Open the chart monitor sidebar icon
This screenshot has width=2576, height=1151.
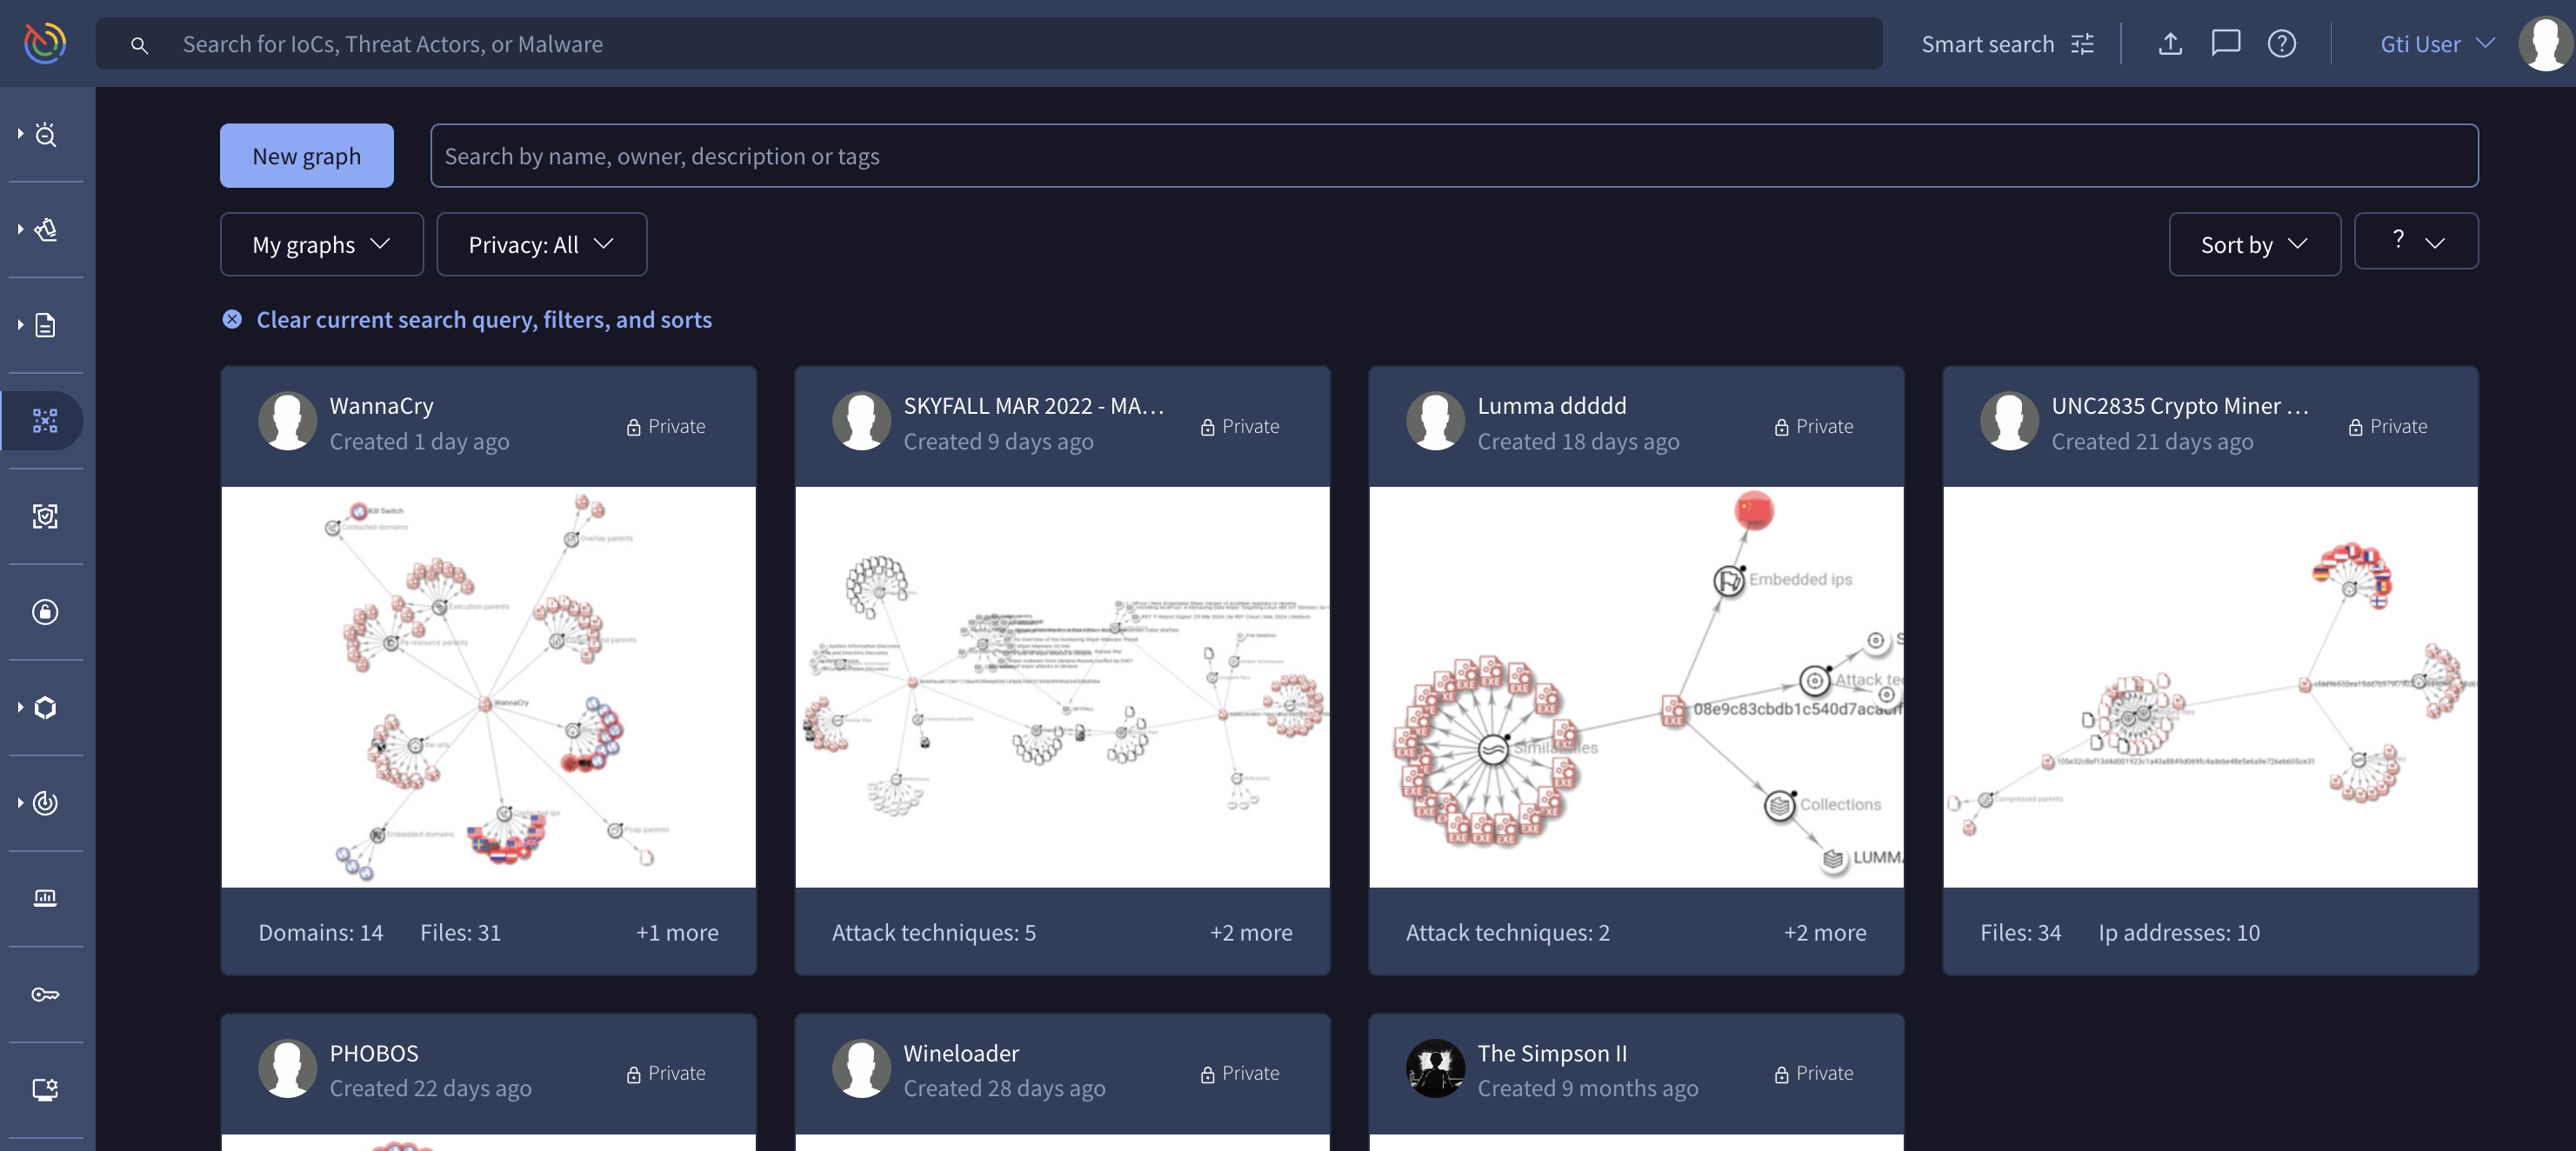click(x=45, y=898)
